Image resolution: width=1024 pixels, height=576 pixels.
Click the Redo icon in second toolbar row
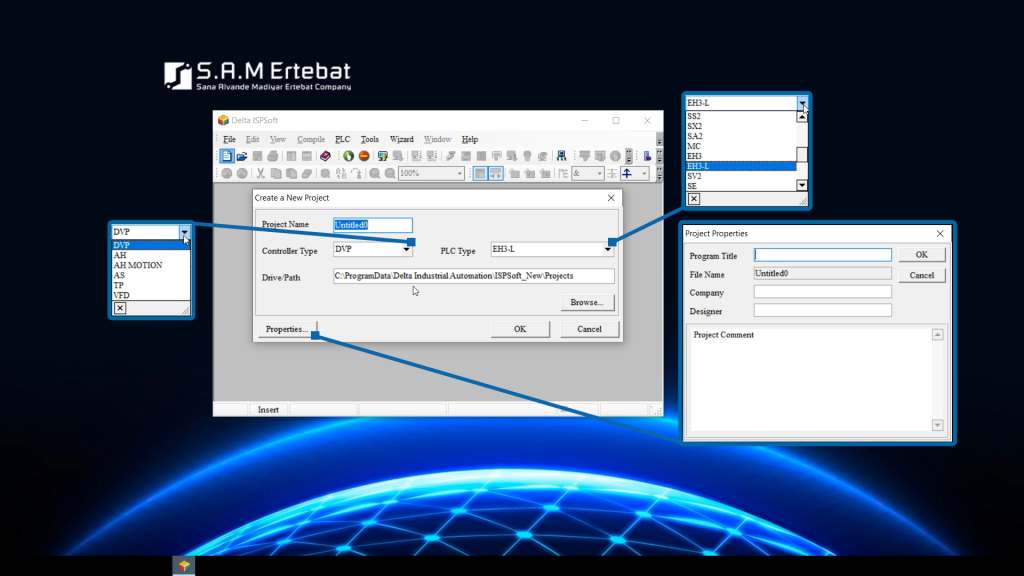(242, 174)
